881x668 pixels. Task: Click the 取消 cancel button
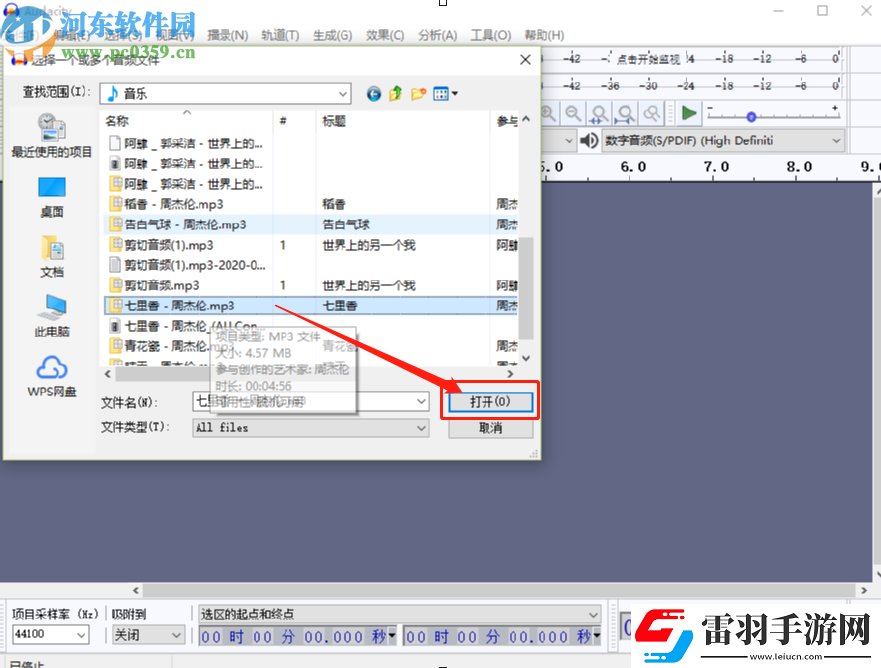[x=491, y=428]
